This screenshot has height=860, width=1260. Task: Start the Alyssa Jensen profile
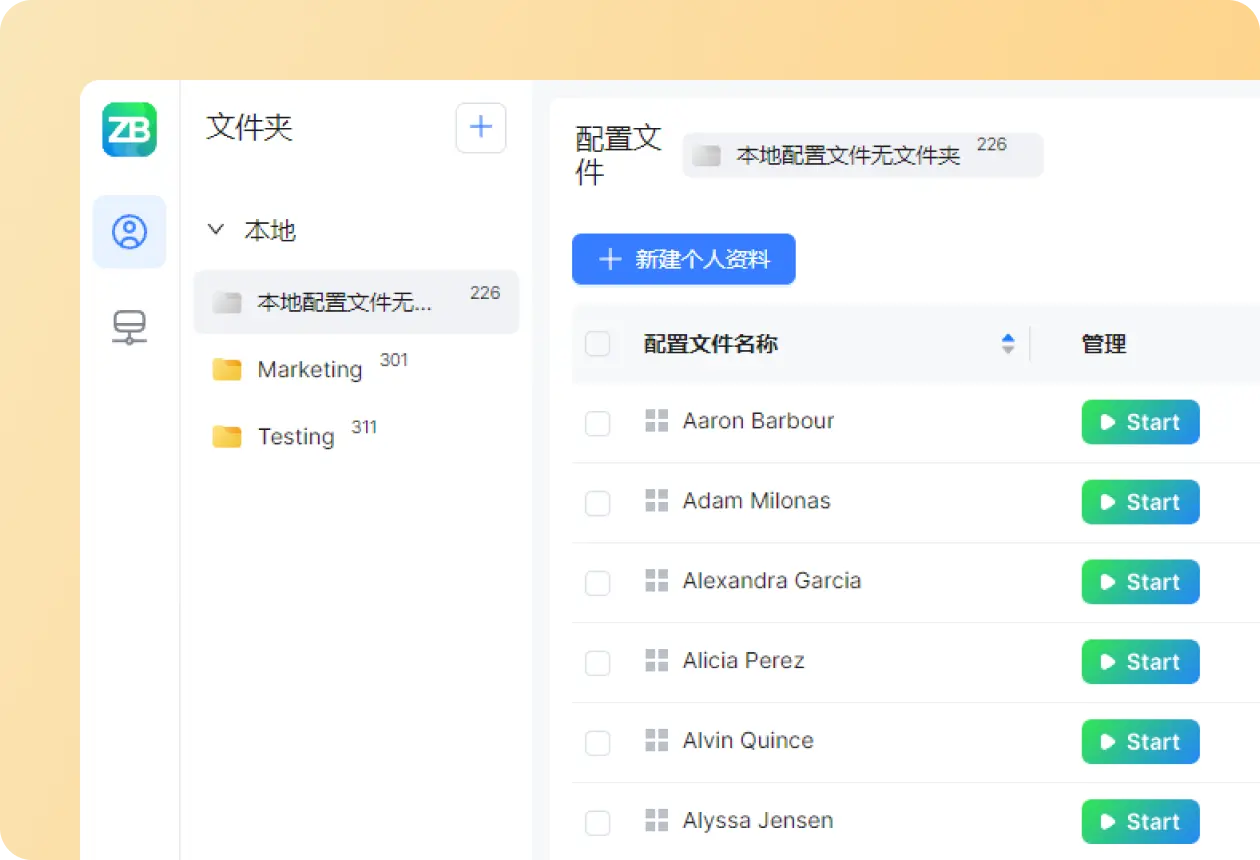[x=1140, y=822]
